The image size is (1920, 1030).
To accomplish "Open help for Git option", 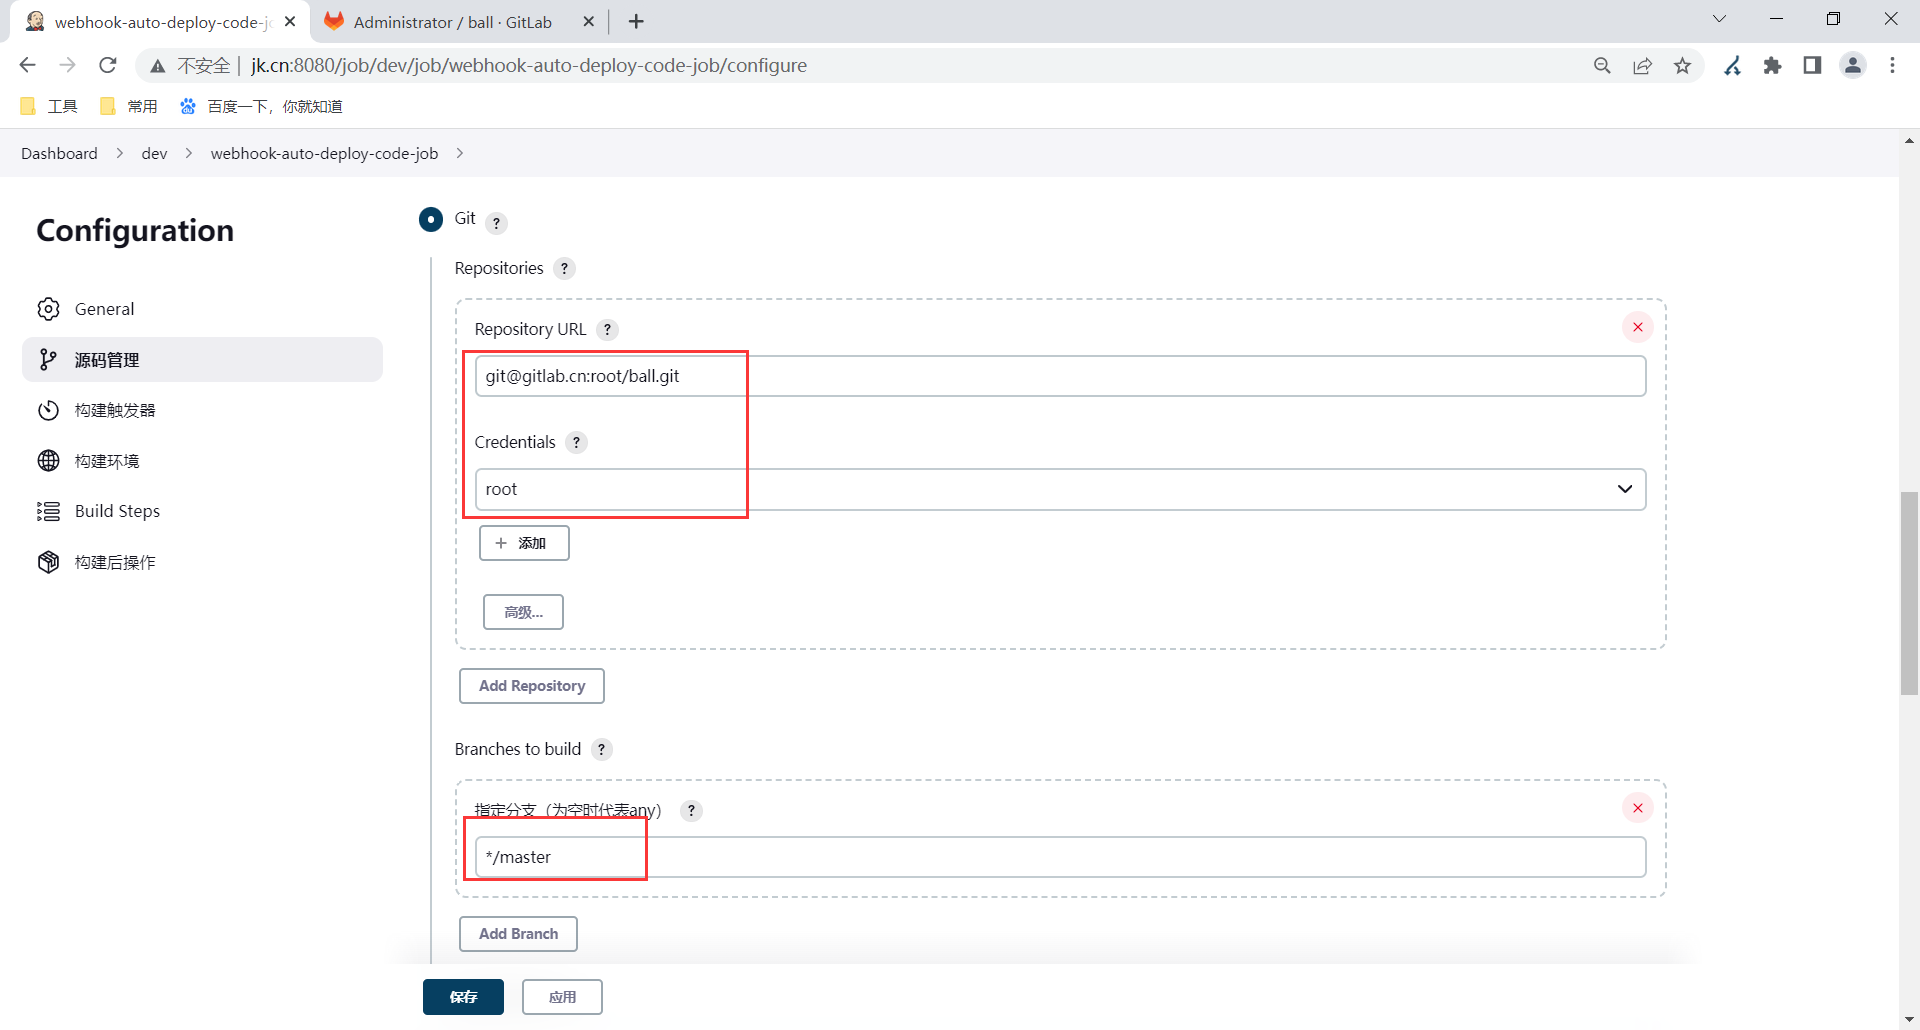I will coord(497,223).
